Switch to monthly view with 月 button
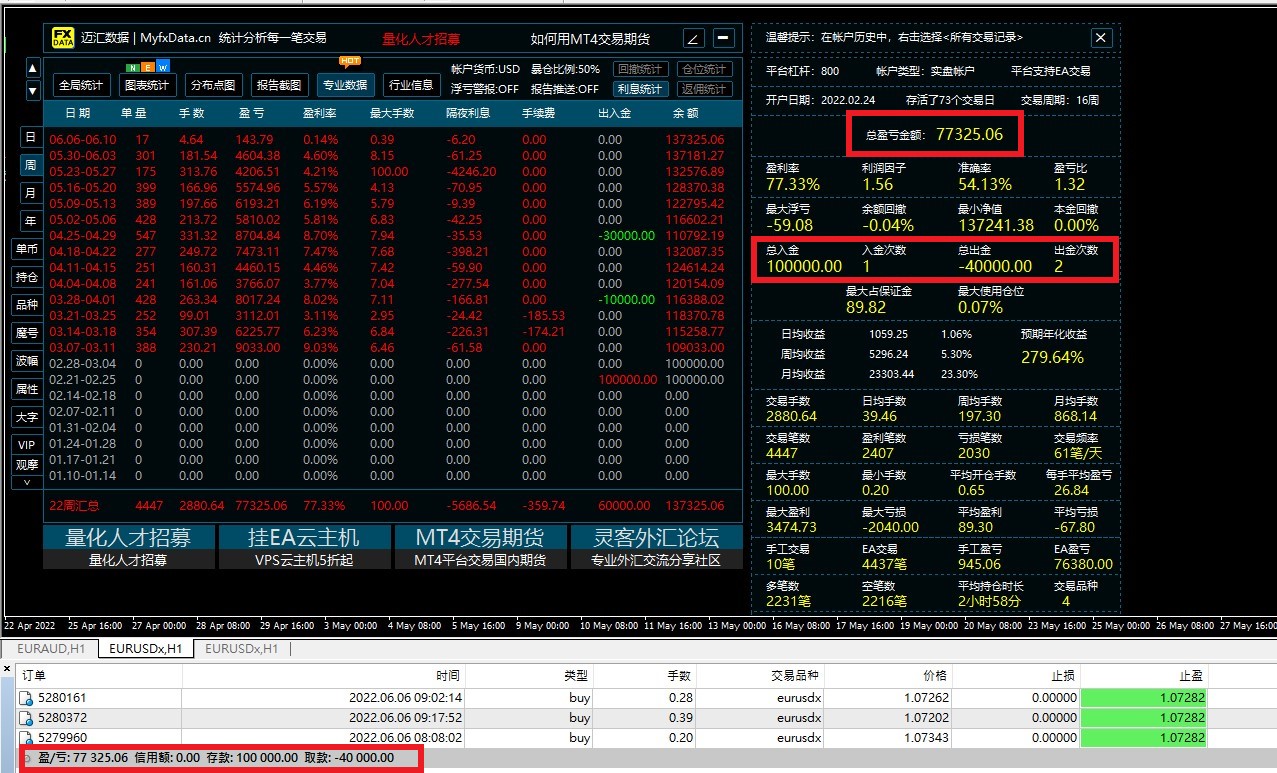Viewport: 1277px width, 773px height. [30, 192]
